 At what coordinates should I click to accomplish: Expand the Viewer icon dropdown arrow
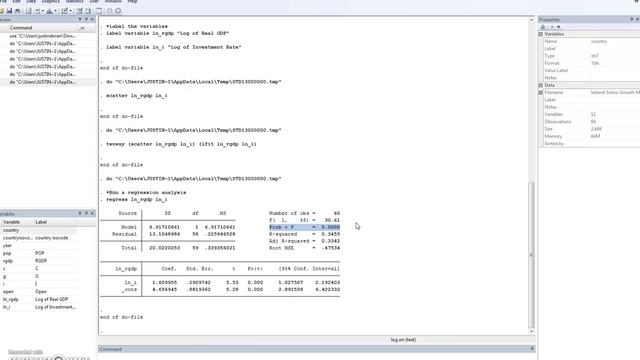pyautogui.click(x=42, y=11)
